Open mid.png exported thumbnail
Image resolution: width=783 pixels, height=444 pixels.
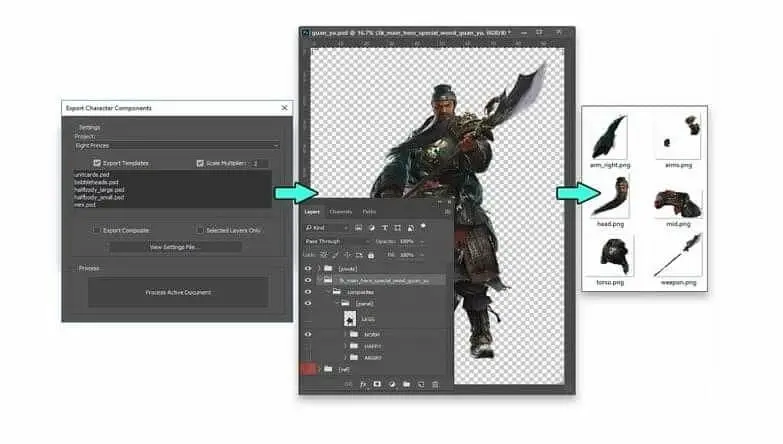point(679,201)
